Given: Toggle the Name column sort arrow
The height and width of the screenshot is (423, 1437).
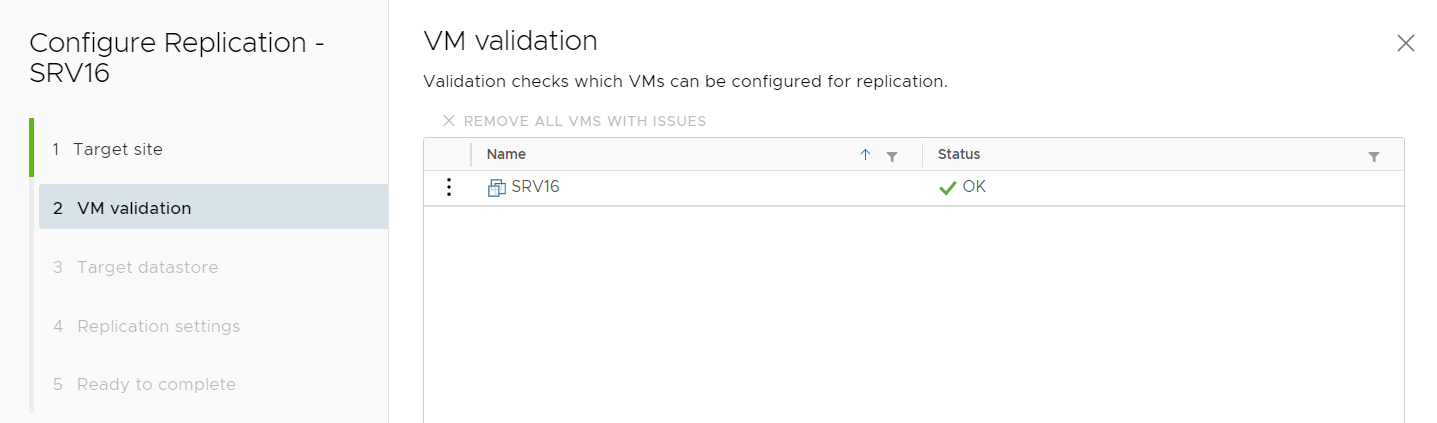Looking at the screenshot, I should (866, 155).
